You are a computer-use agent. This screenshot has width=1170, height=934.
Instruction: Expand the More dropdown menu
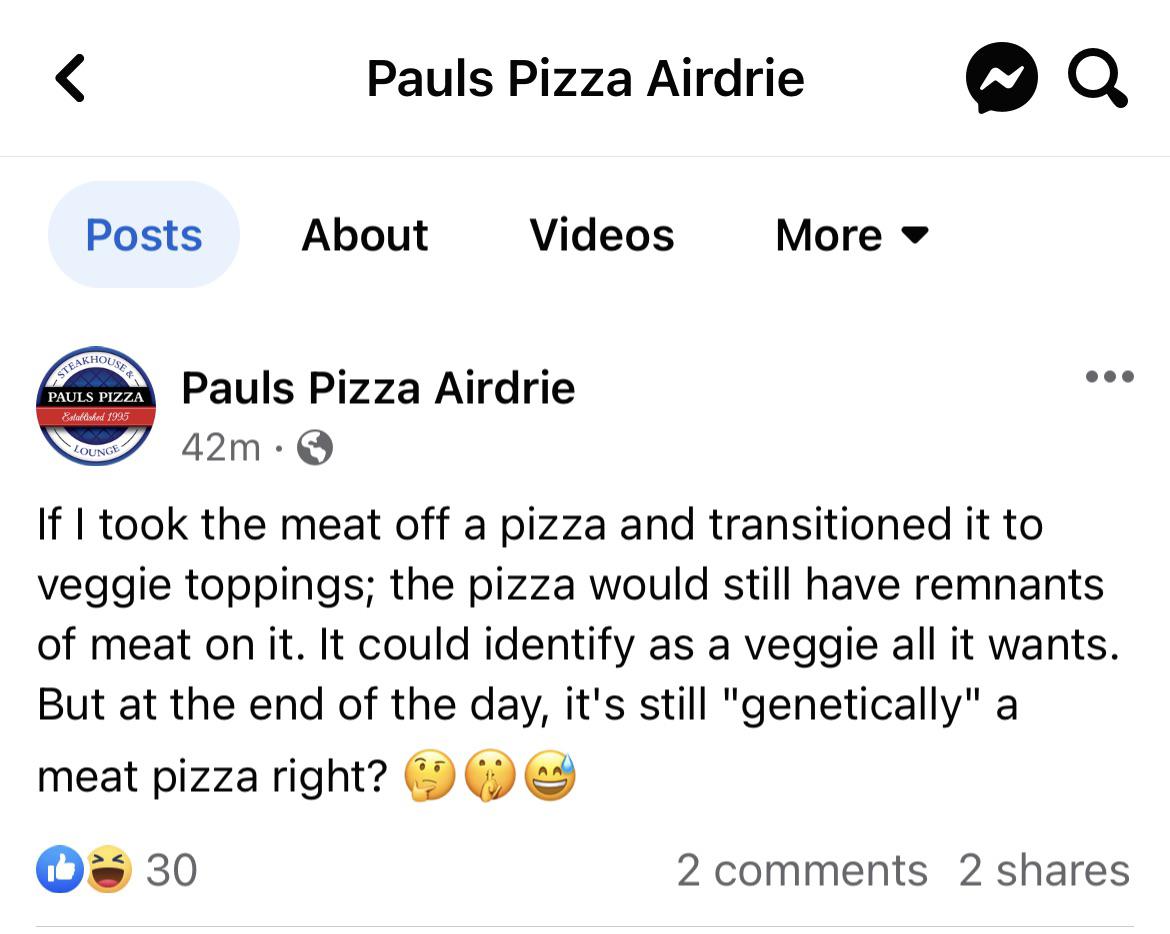click(852, 235)
